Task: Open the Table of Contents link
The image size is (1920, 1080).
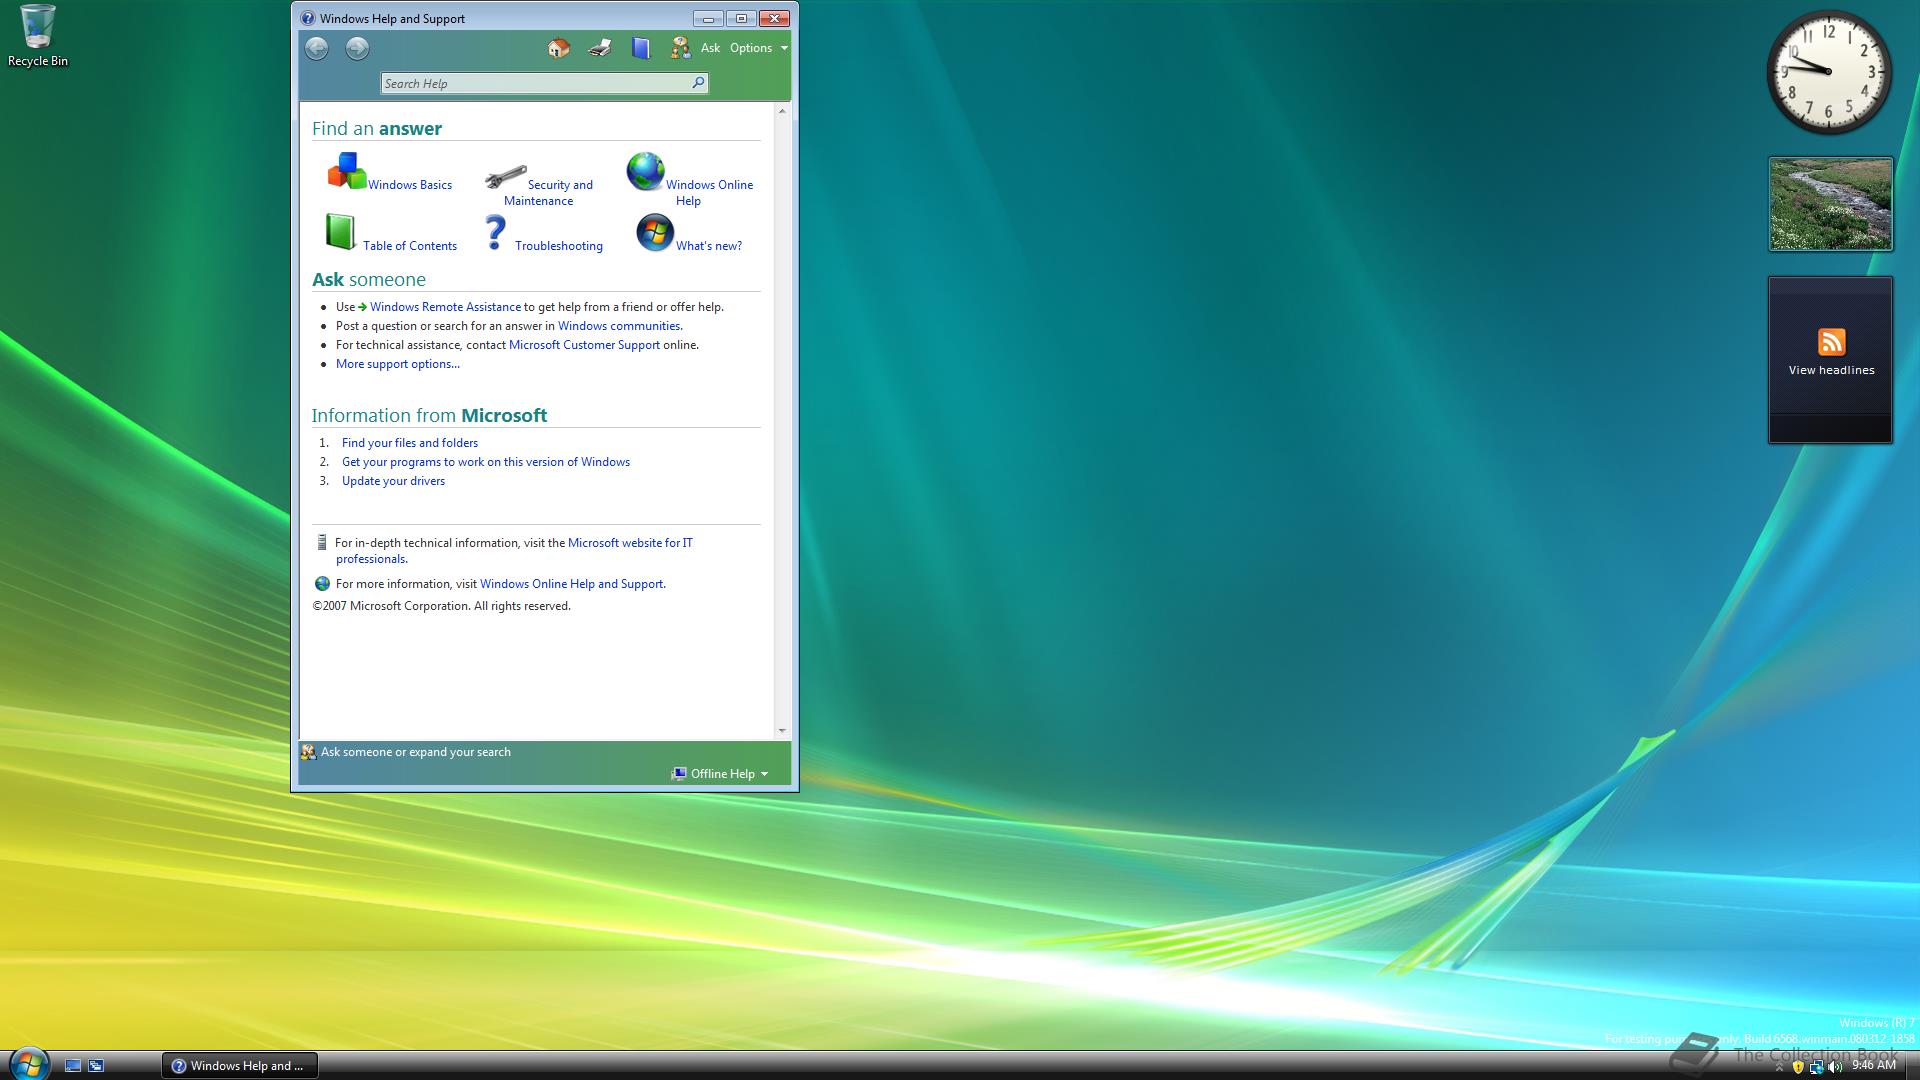Action: (x=410, y=246)
